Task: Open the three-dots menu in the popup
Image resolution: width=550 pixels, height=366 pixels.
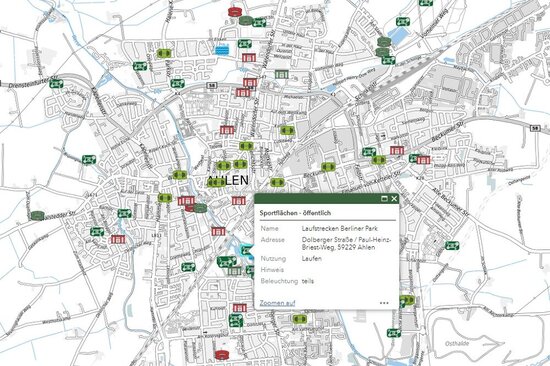Action: [x=384, y=303]
